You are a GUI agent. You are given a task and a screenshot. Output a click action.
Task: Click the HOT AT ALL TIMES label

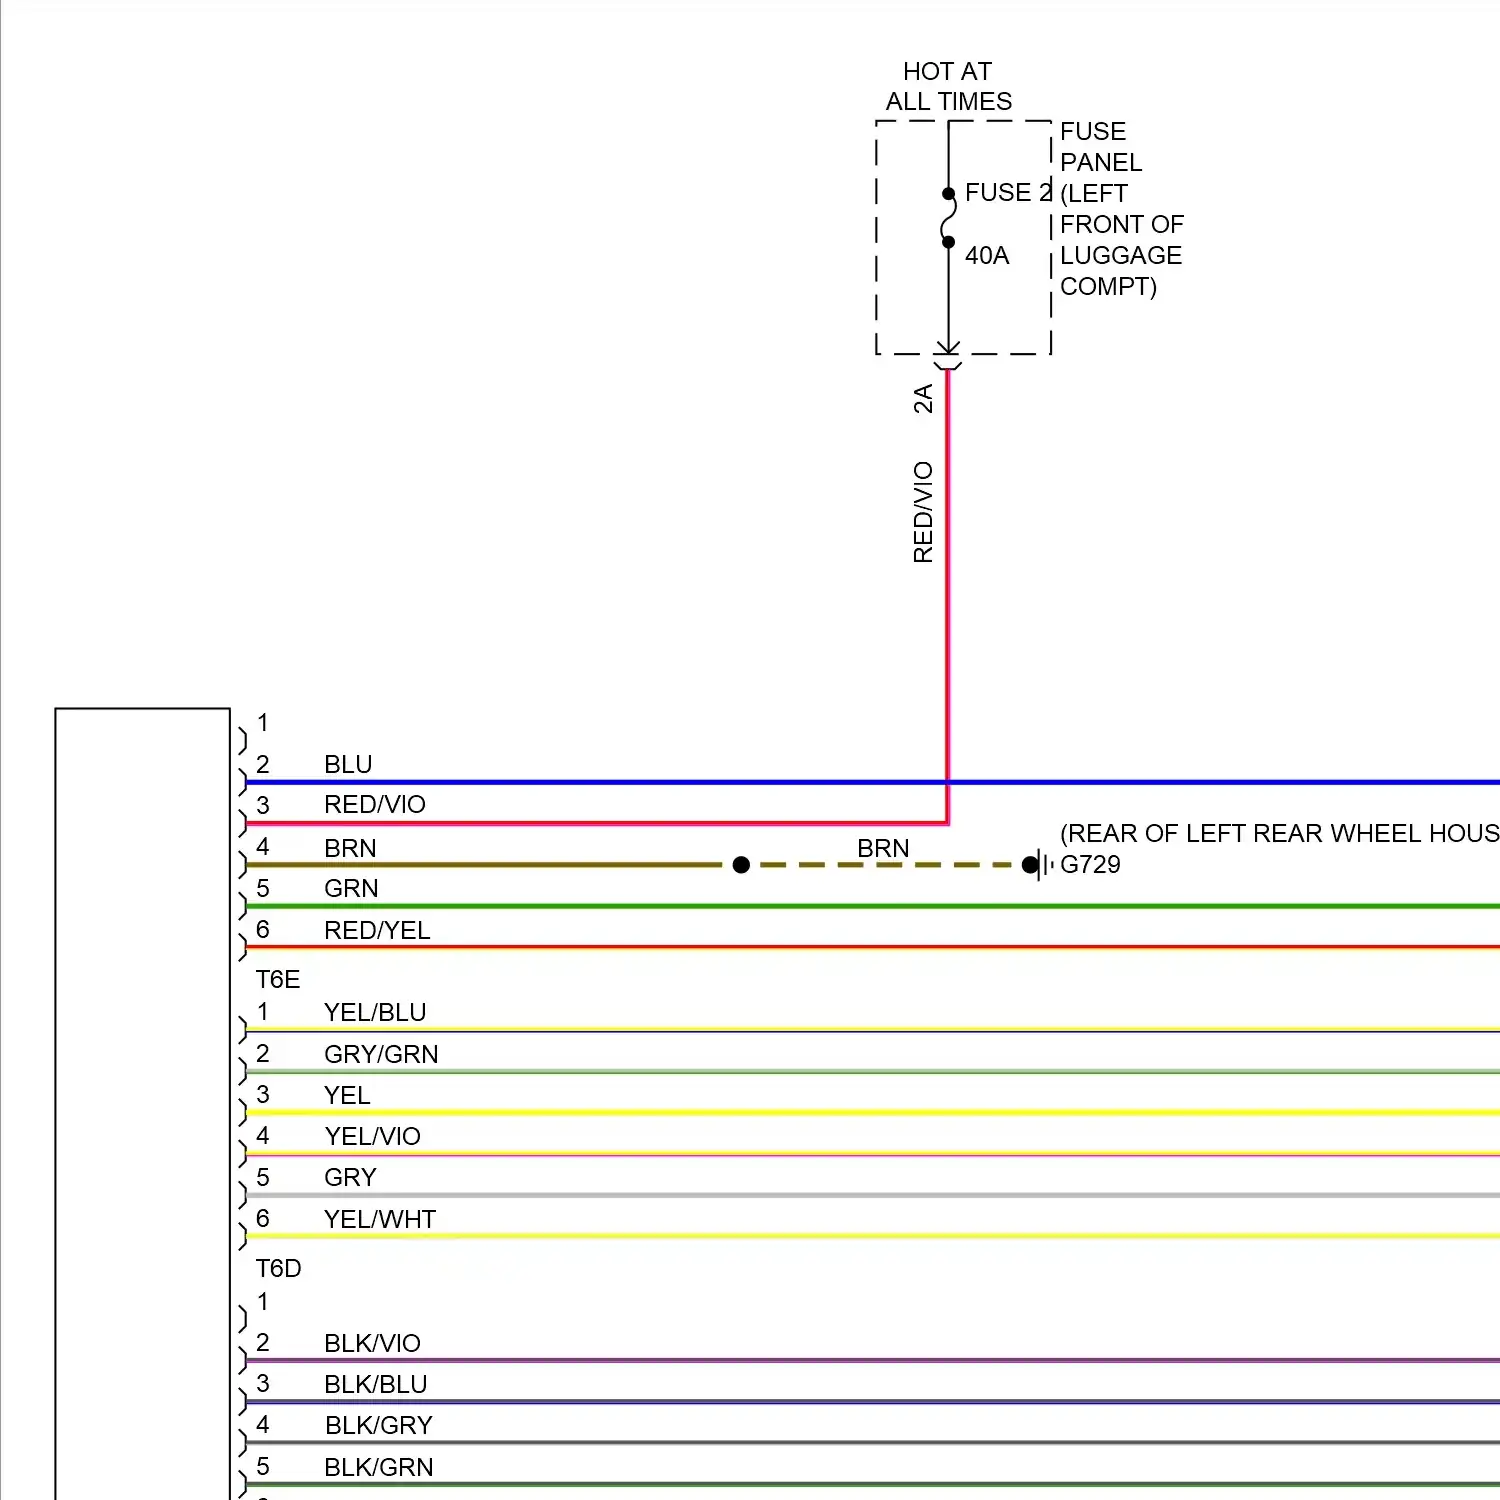948,86
